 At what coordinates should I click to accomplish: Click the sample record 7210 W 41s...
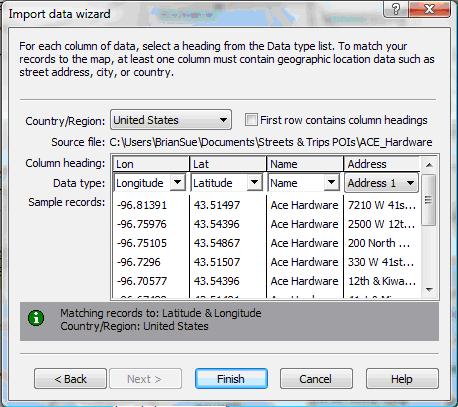pyautogui.click(x=382, y=205)
